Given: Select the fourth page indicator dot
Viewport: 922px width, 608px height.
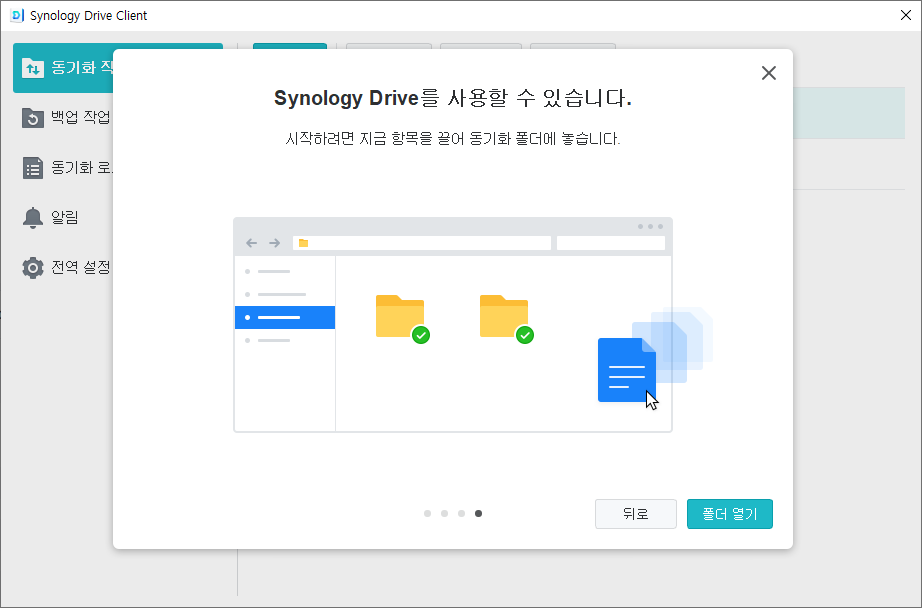Looking at the screenshot, I should [479, 513].
